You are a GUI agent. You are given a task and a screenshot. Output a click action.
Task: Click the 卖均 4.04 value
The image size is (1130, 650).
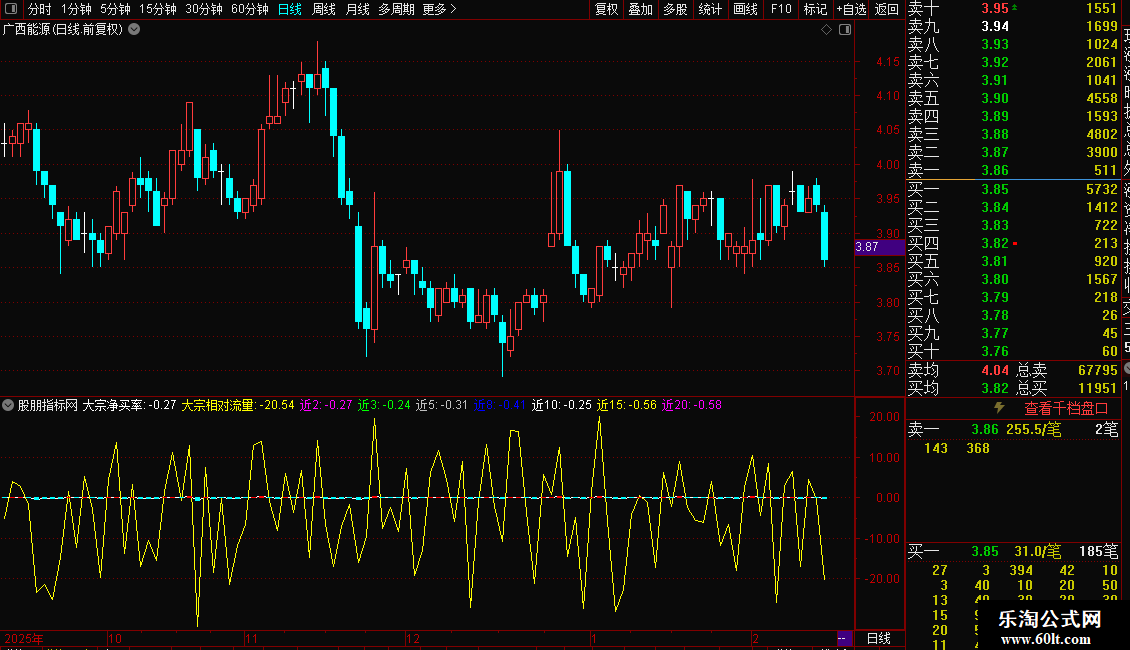point(995,370)
